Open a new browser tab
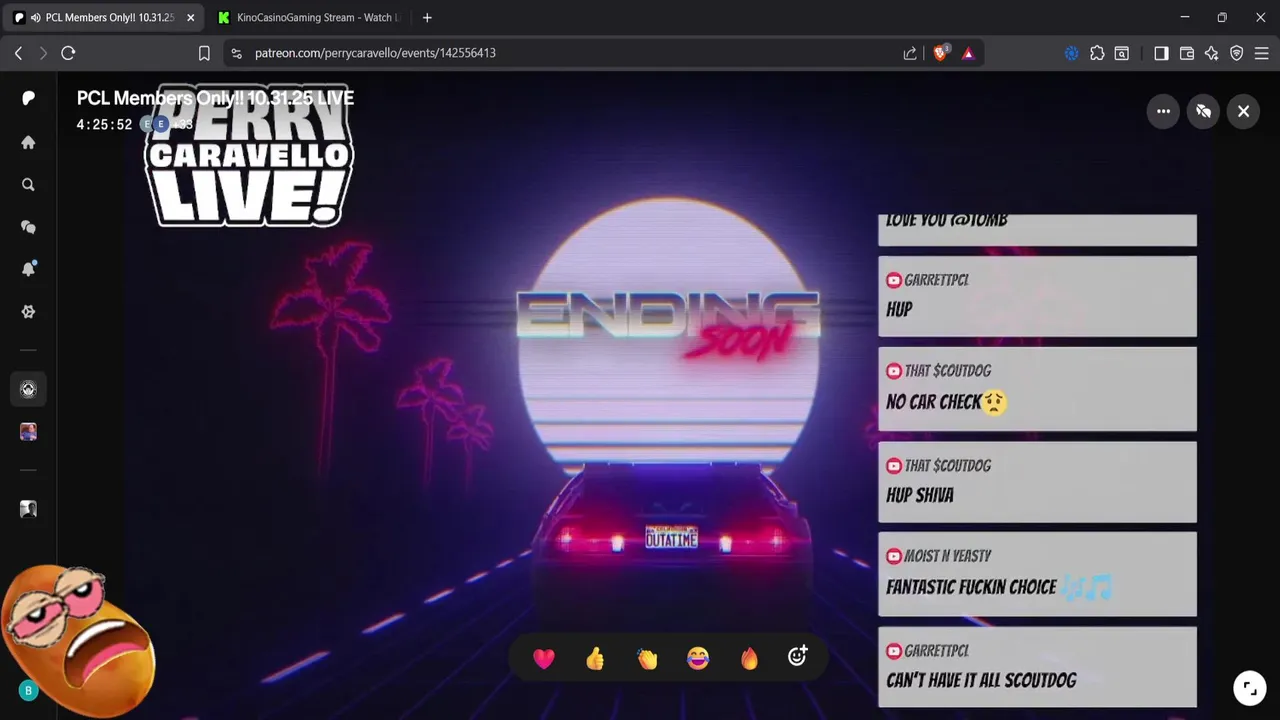1280x720 pixels. click(427, 17)
